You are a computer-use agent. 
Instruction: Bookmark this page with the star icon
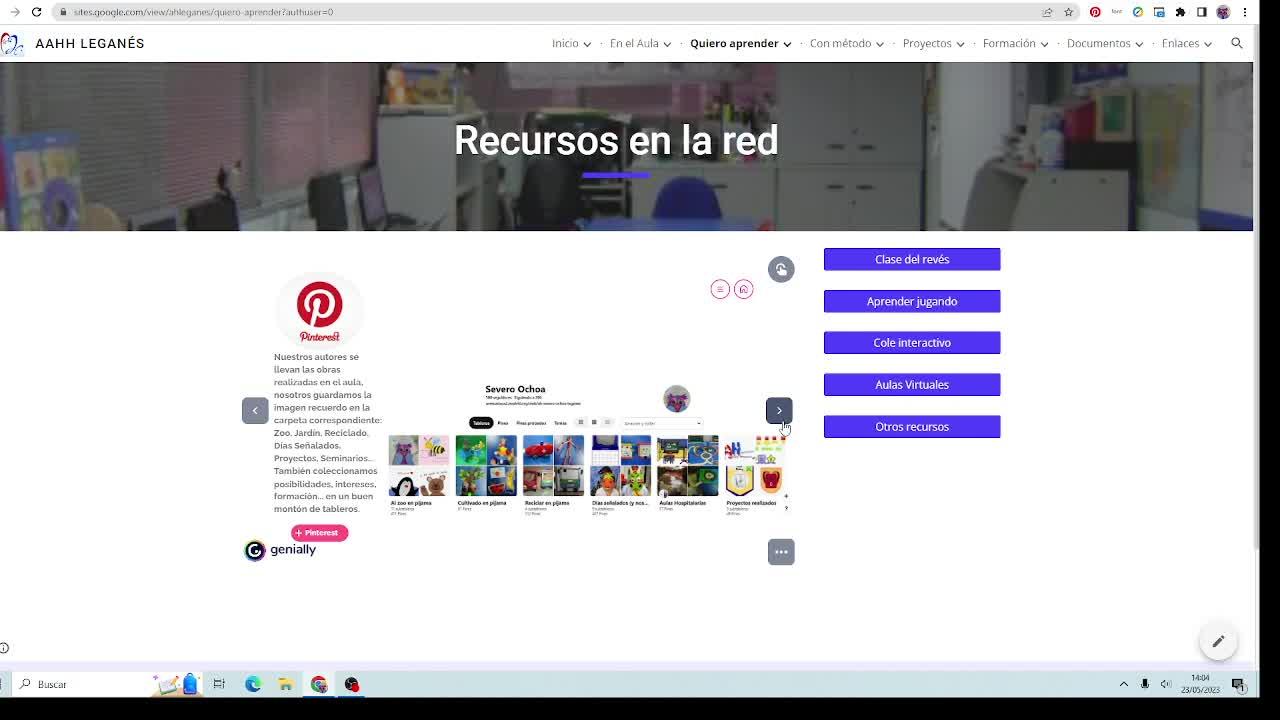tap(1068, 12)
